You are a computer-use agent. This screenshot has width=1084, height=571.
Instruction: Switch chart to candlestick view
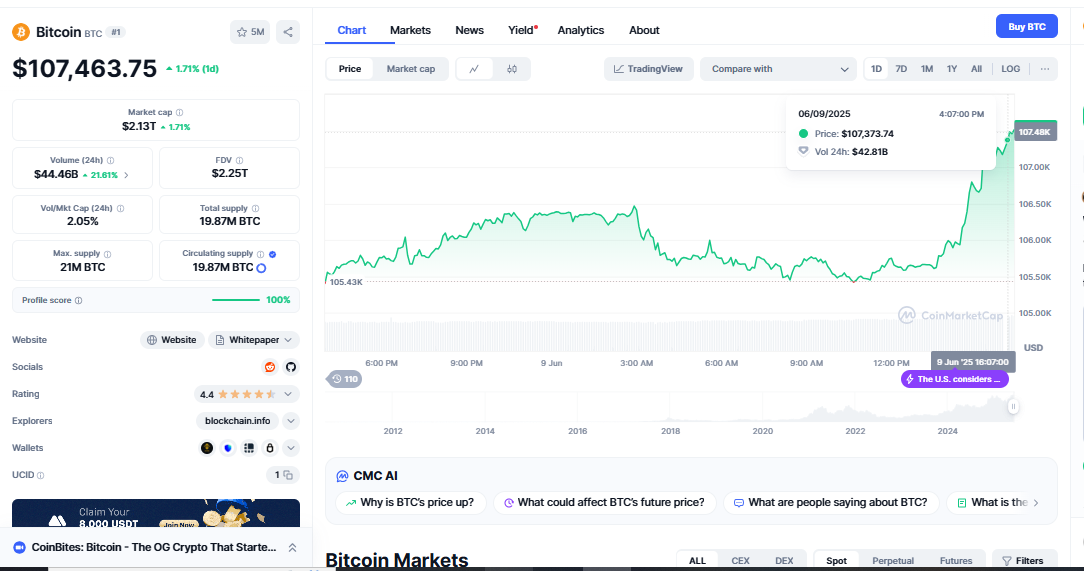pos(512,68)
